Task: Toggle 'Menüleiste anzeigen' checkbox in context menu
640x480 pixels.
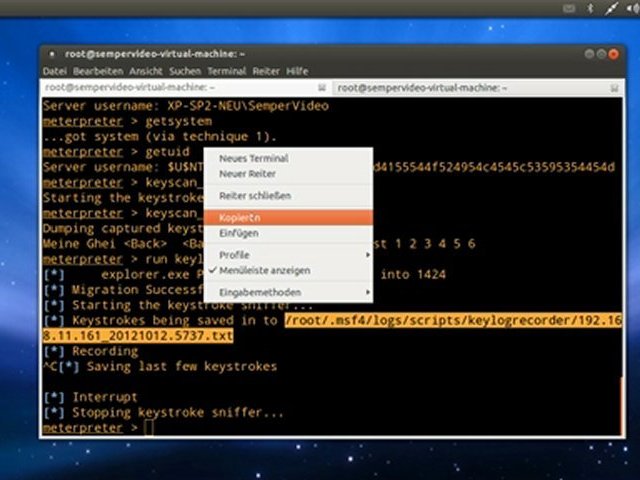Action: [x=265, y=270]
